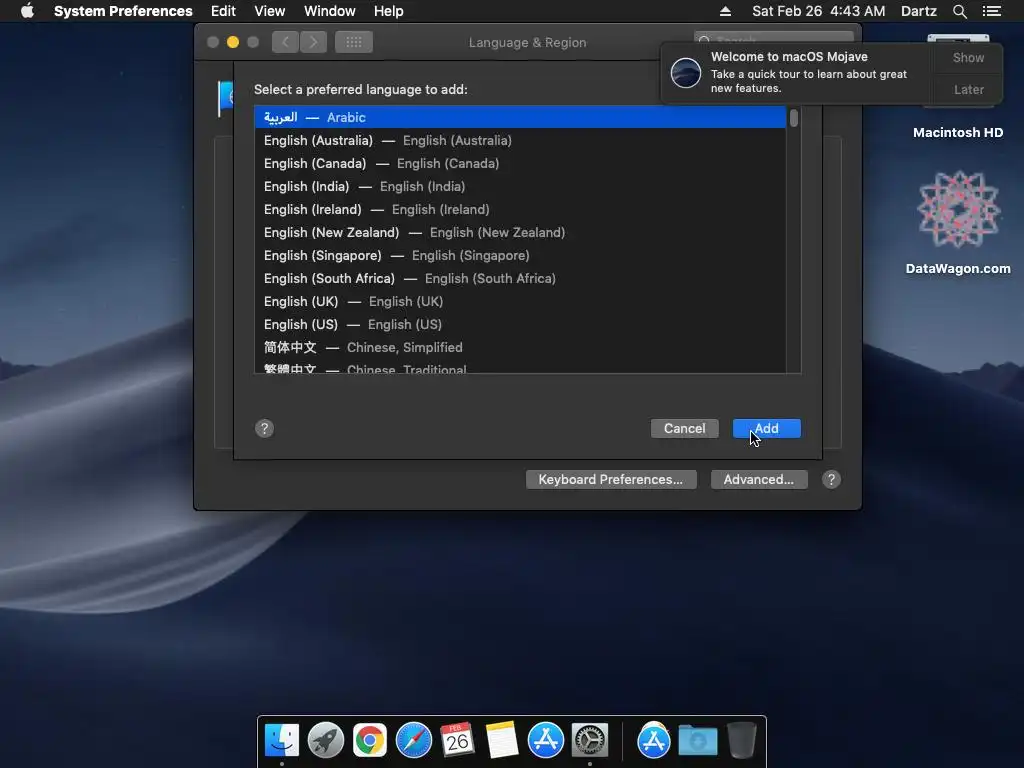This screenshot has width=1024, height=768.
Task: Click the date and time in menu bar
Action: pos(818,11)
